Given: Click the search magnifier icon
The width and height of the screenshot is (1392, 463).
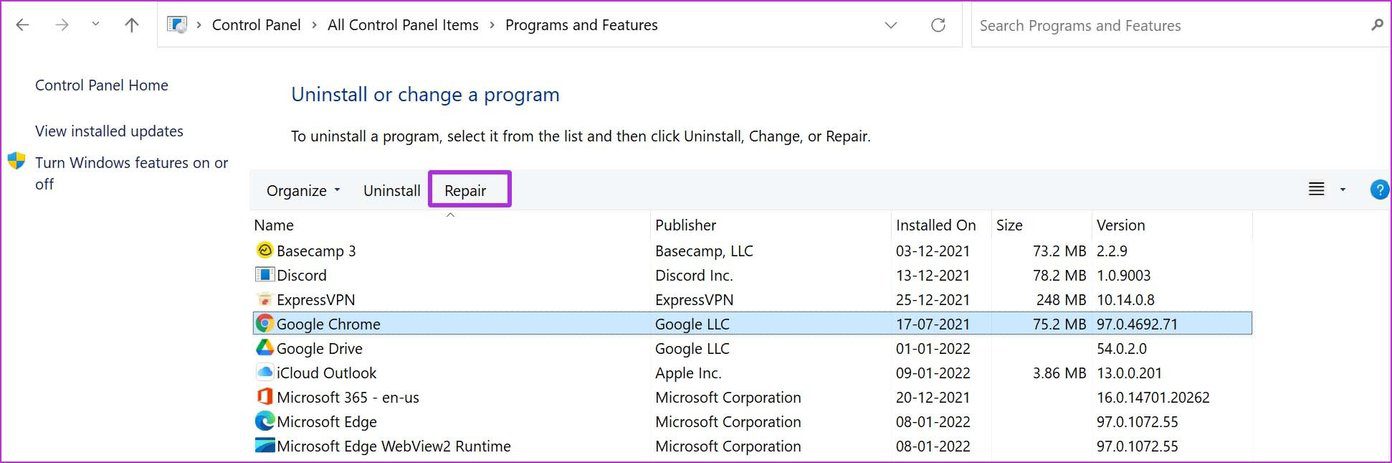Looking at the screenshot, I should pos(1378,26).
